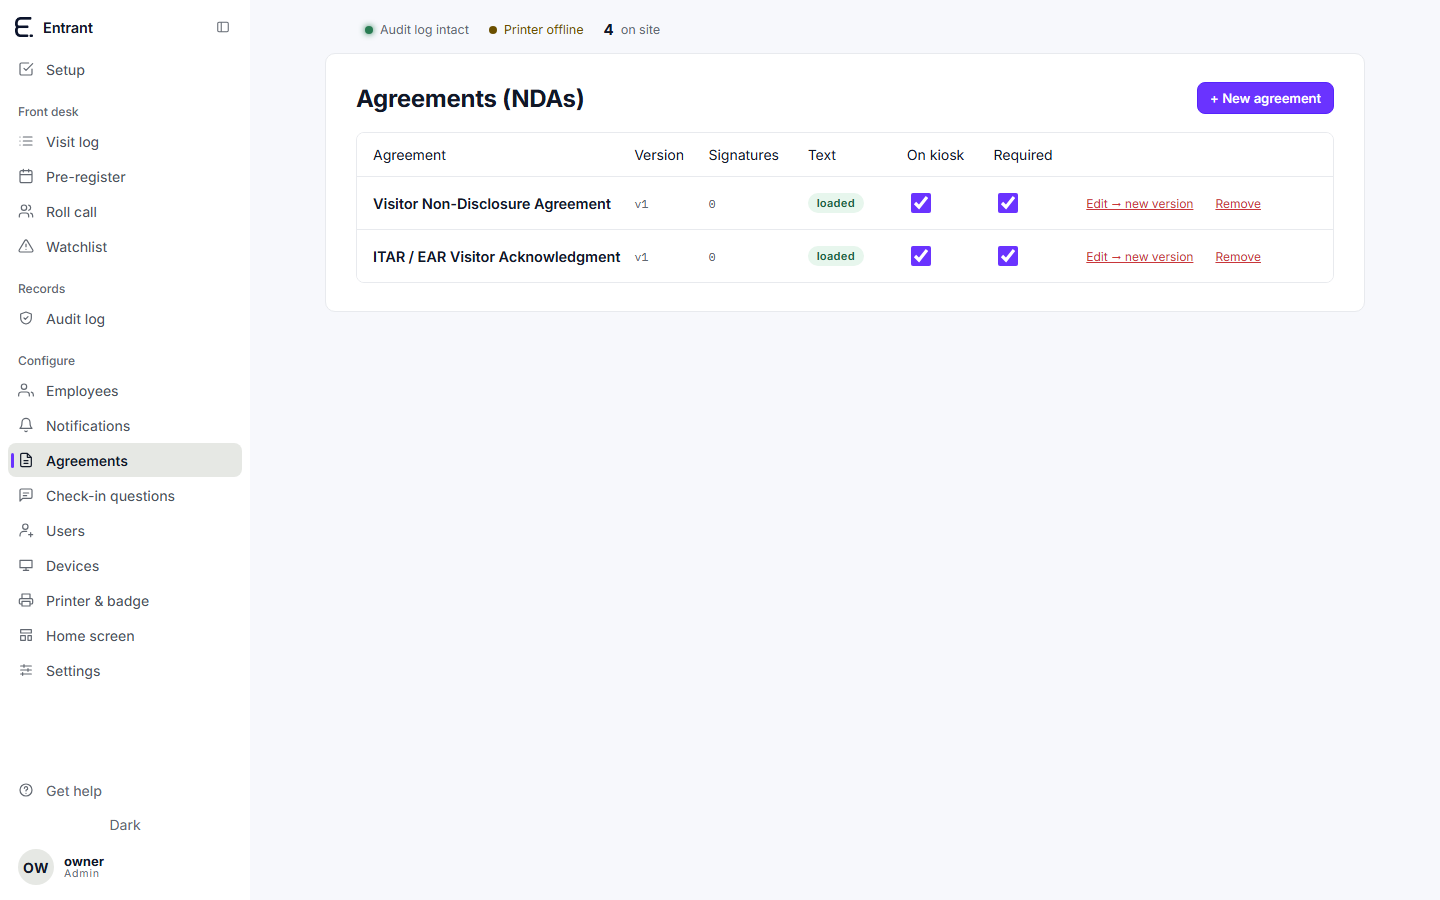The width and height of the screenshot is (1440, 900).
Task: Open the owner Admin account avatar
Action: click(36, 867)
